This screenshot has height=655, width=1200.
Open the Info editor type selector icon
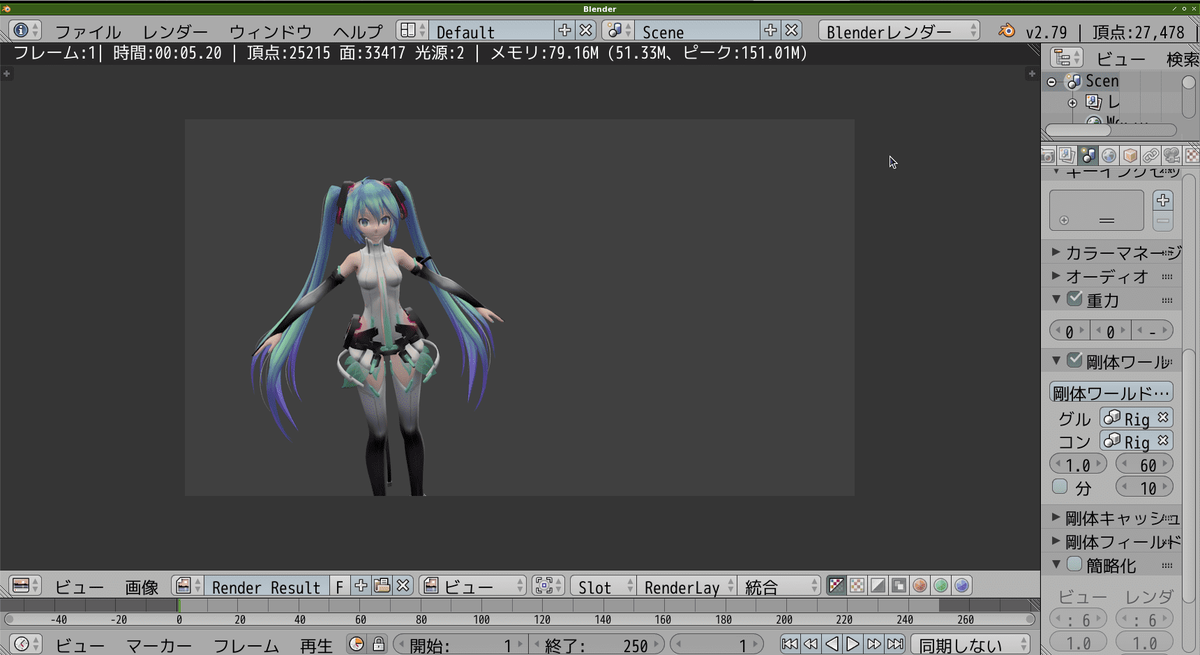25,31
